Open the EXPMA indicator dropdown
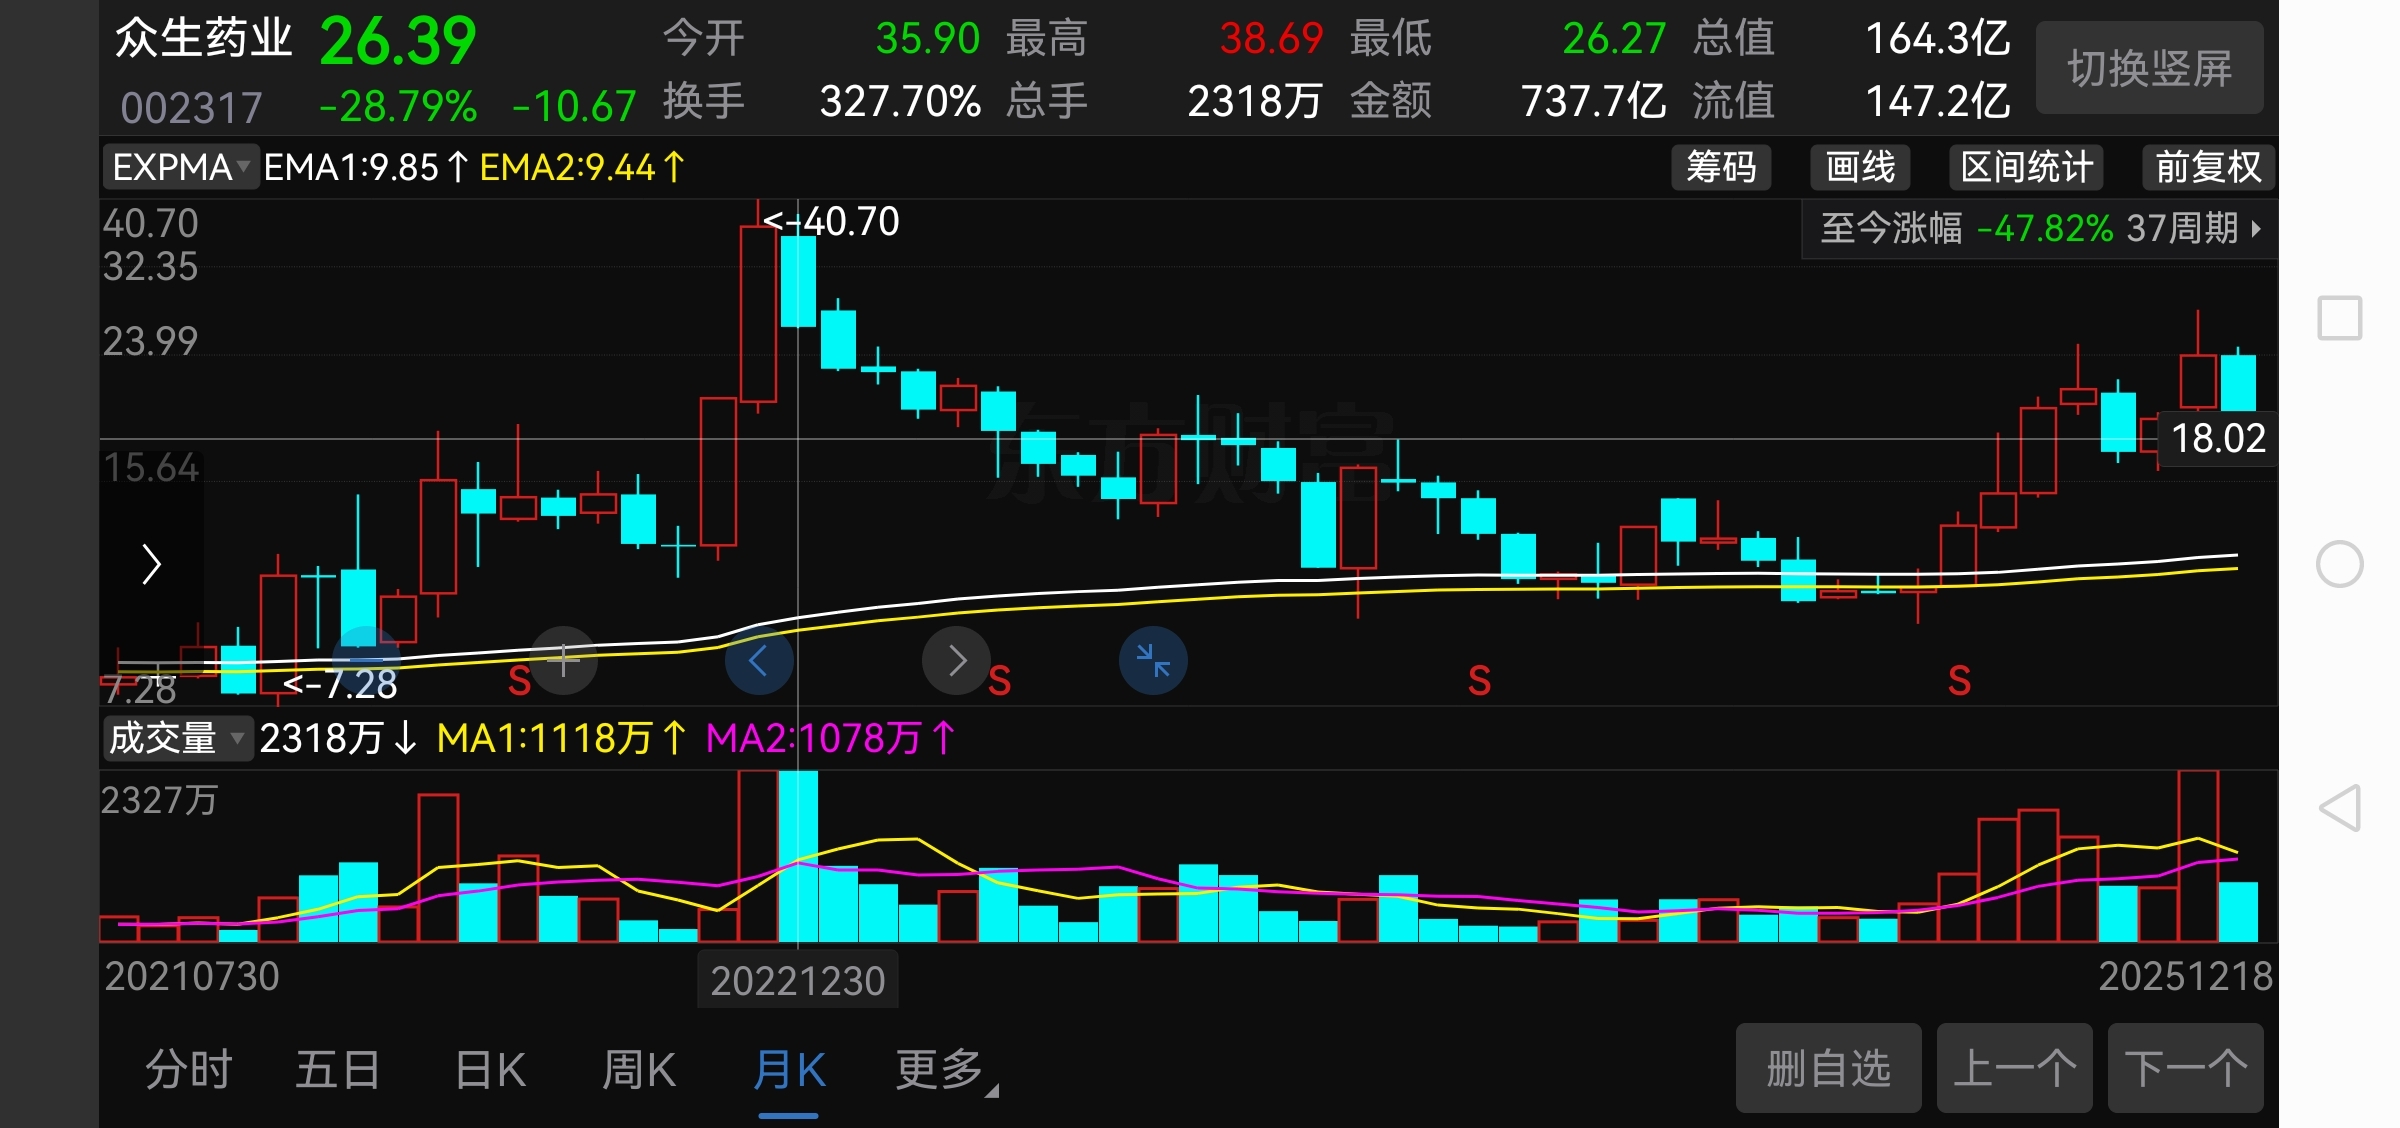Image resolution: width=2400 pixels, height=1128 pixels. point(180,167)
